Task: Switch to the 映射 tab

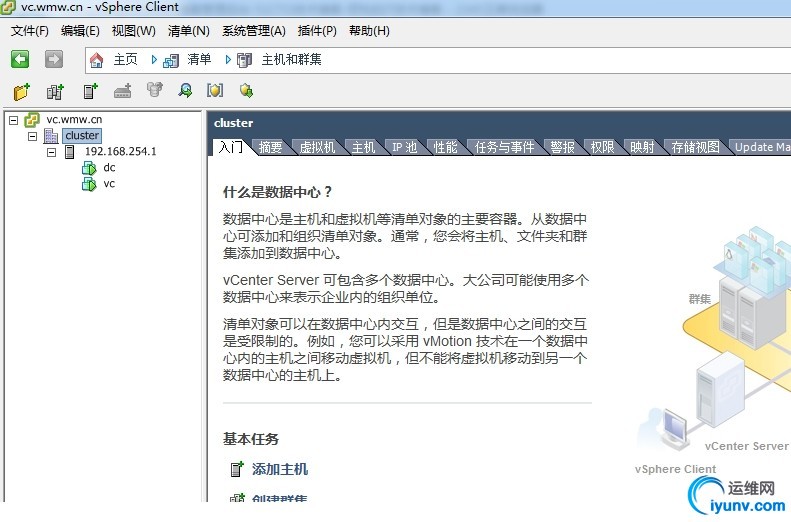Action: tap(642, 147)
